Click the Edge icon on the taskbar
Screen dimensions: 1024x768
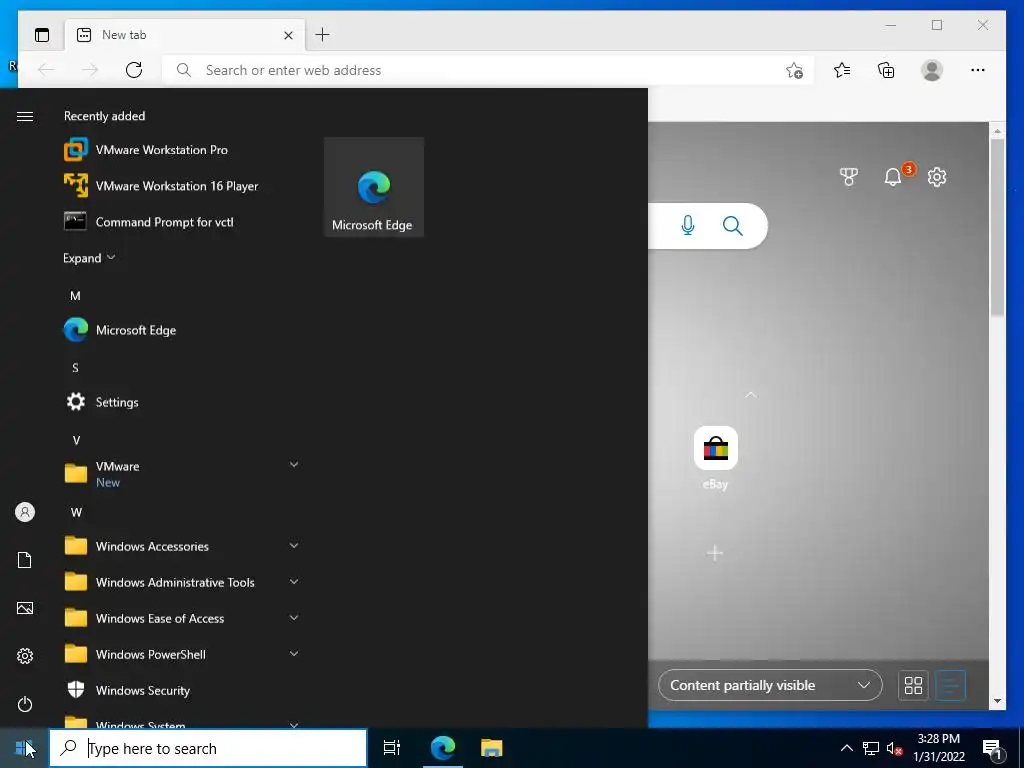(443, 748)
